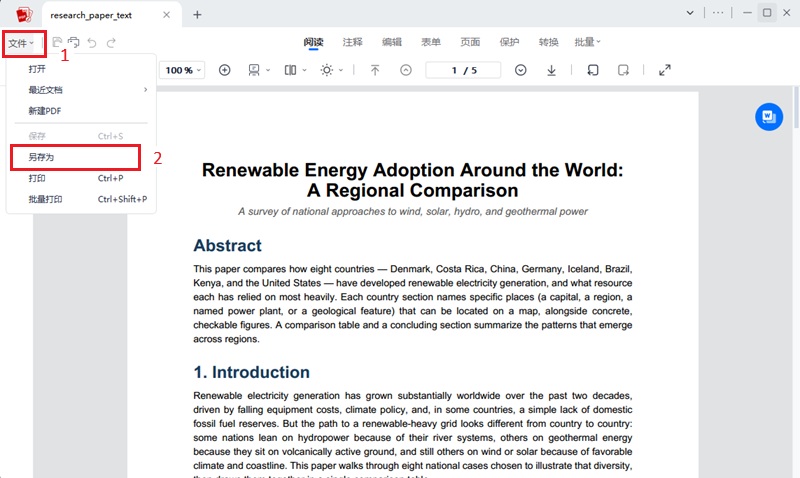Open the 文件 menu button
This screenshot has width=800, height=478.
pyautogui.click(x=21, y=43)
